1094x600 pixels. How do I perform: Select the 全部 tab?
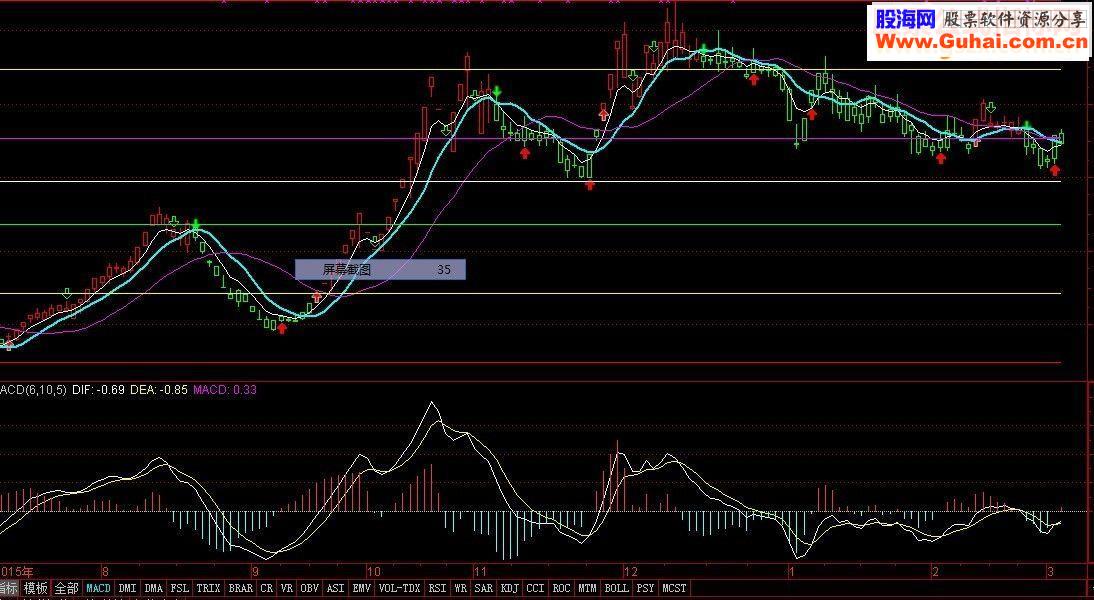[x=66, y=588]
